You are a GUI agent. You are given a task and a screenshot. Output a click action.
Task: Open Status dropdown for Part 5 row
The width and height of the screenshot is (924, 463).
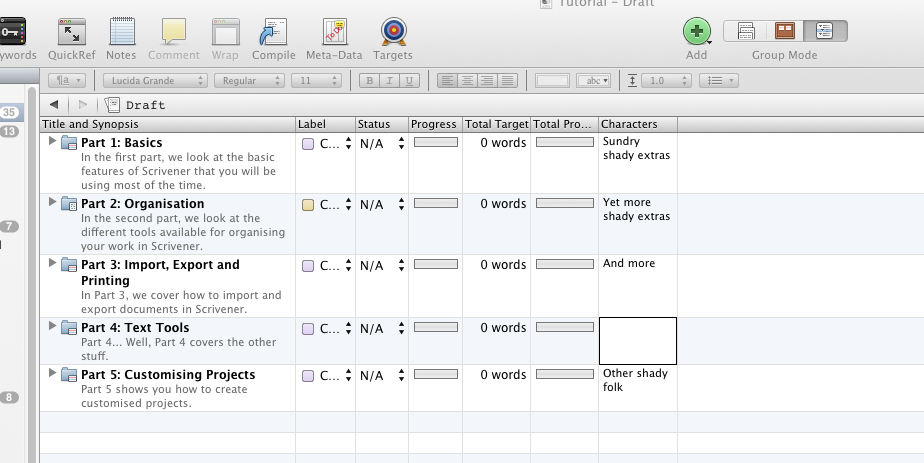point(382,376)
